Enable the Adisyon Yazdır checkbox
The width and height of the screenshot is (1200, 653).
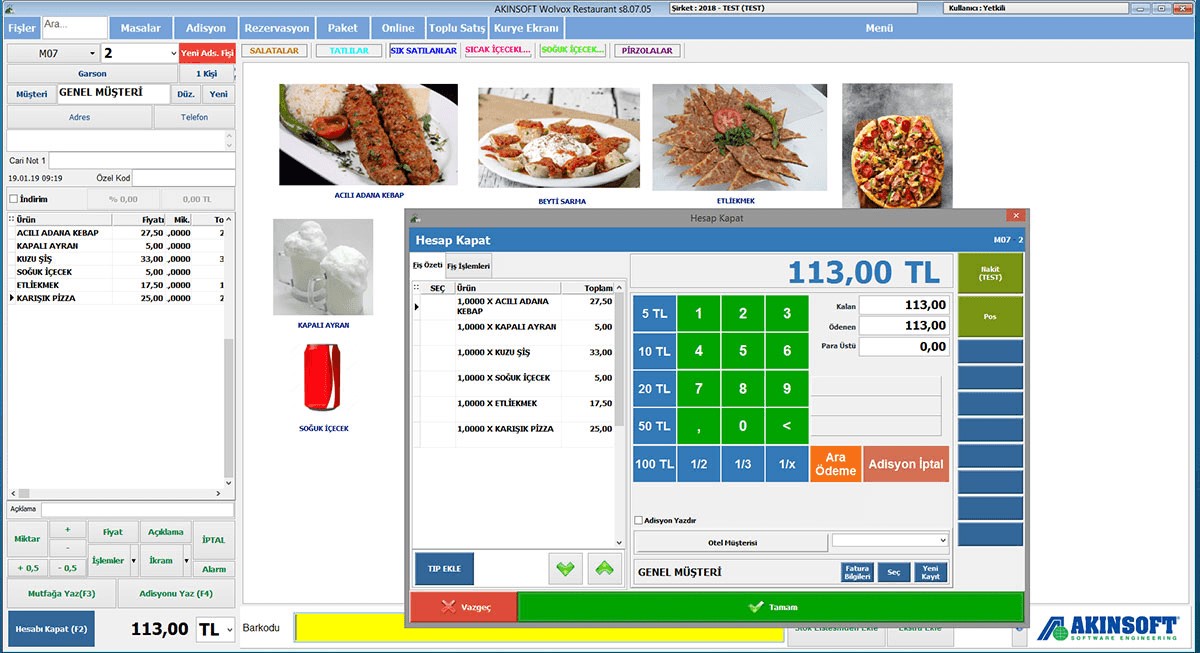pyautogui.click(x=639, y=520)
